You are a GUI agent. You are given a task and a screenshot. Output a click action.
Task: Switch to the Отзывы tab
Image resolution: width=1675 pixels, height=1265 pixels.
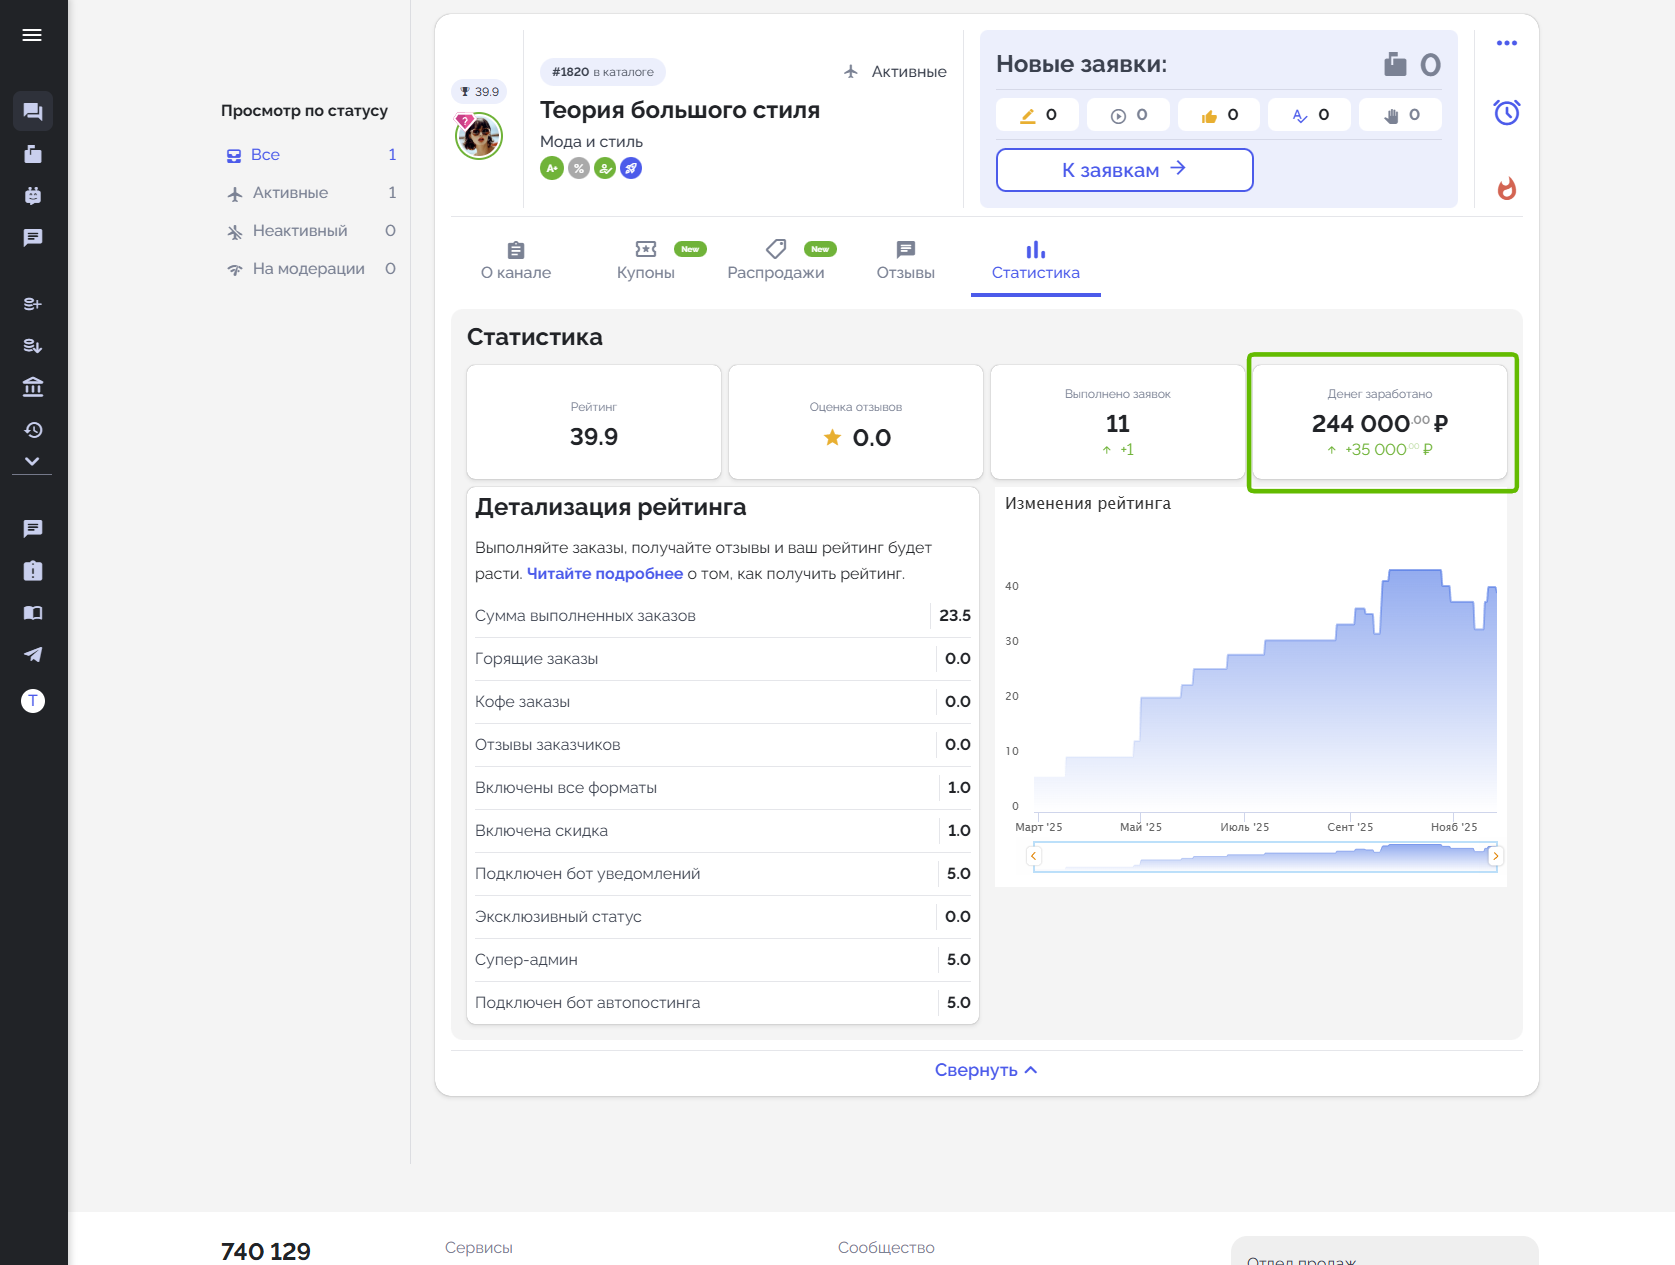click(906, 261)
